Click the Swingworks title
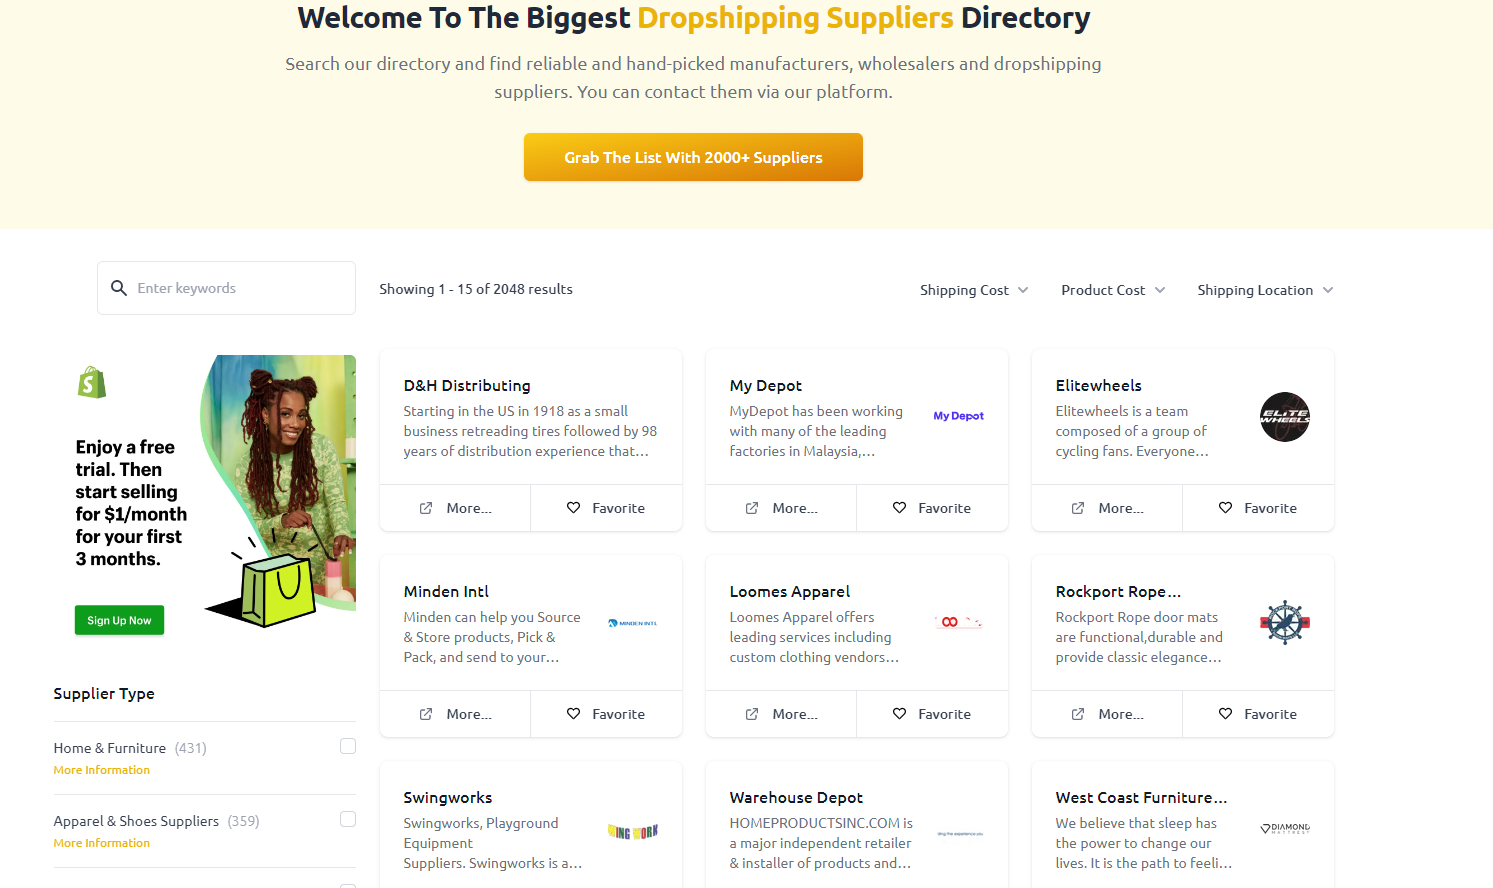 pos(448,797)
